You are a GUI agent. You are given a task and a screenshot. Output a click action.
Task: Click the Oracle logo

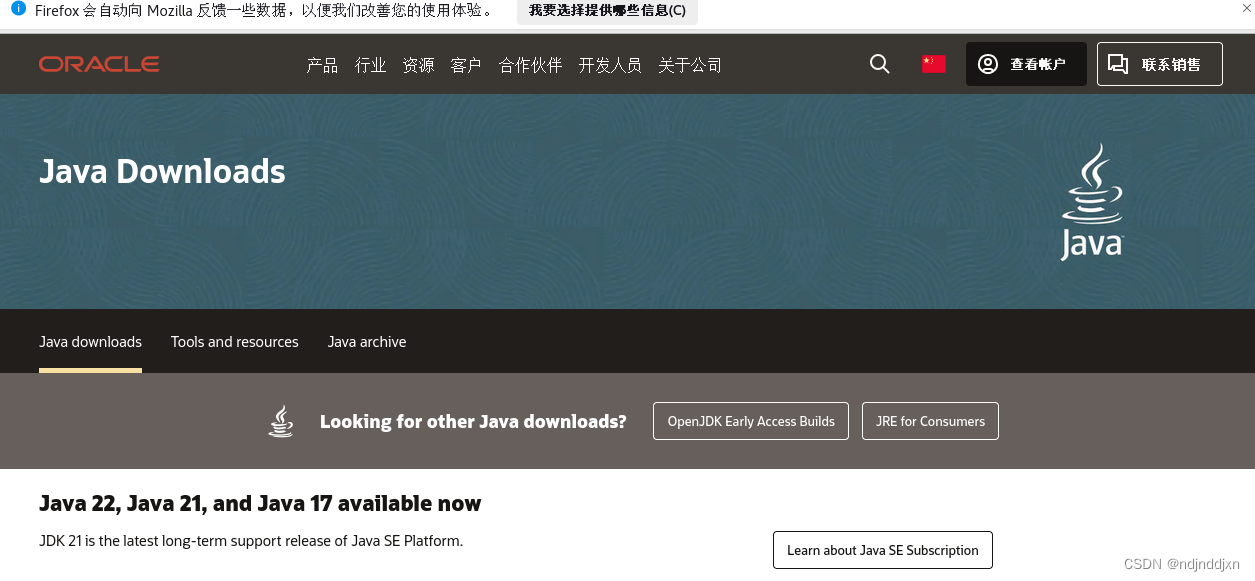(99, 64)
